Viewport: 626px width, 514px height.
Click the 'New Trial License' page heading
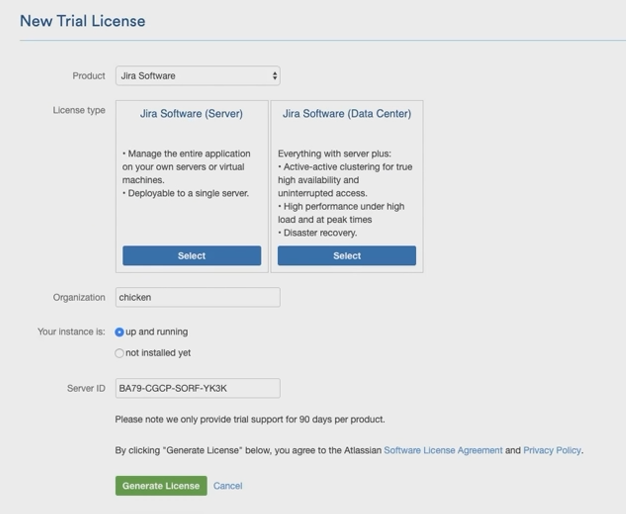point(83,21)
